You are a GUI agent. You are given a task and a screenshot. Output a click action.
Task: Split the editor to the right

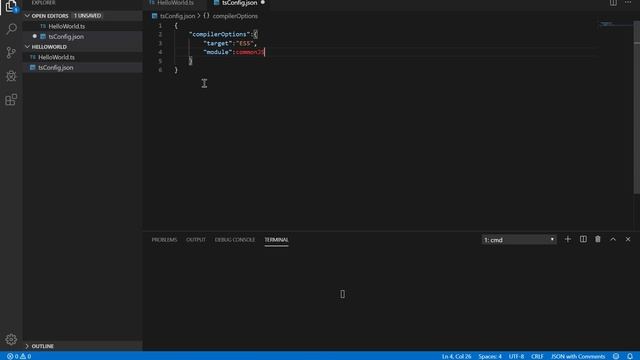coord(613,3)
